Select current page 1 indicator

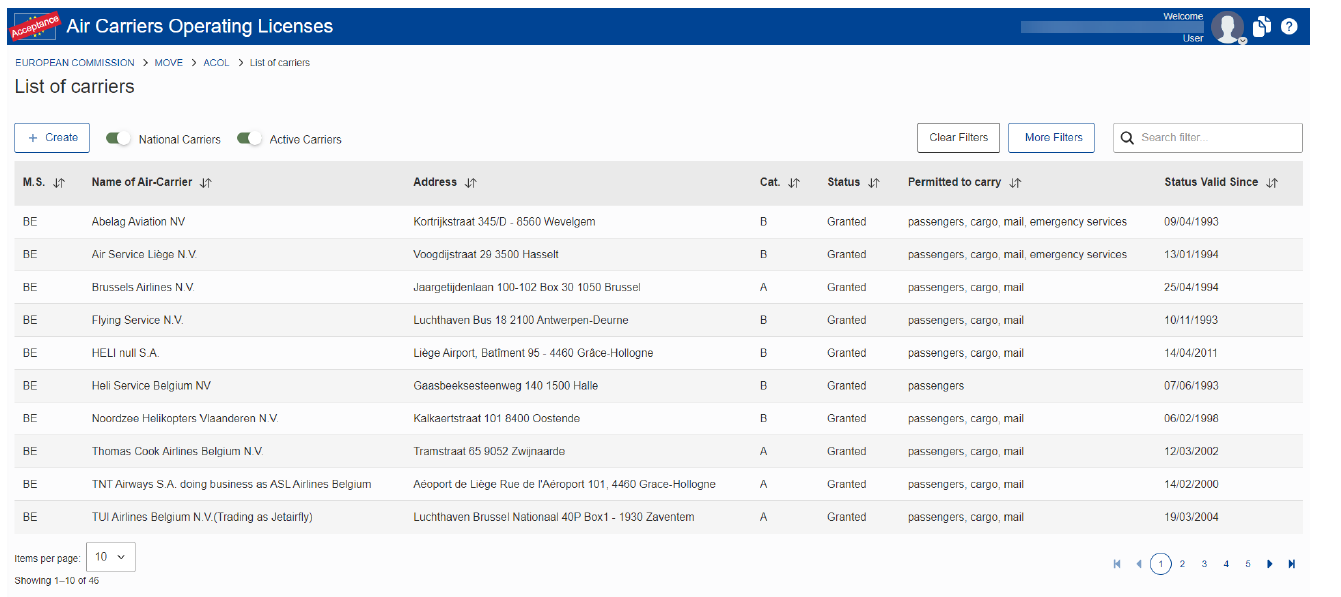click(1160, 564)
